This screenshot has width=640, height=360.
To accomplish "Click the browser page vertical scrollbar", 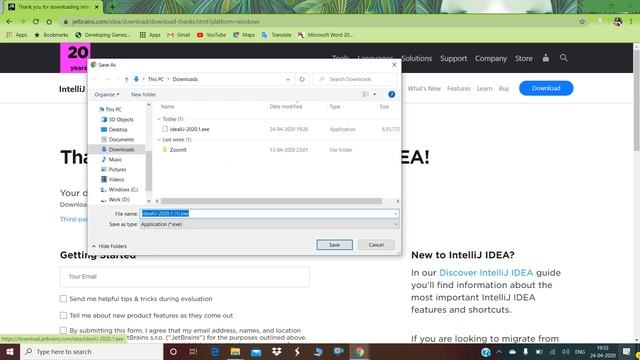I will coord(637,100).
